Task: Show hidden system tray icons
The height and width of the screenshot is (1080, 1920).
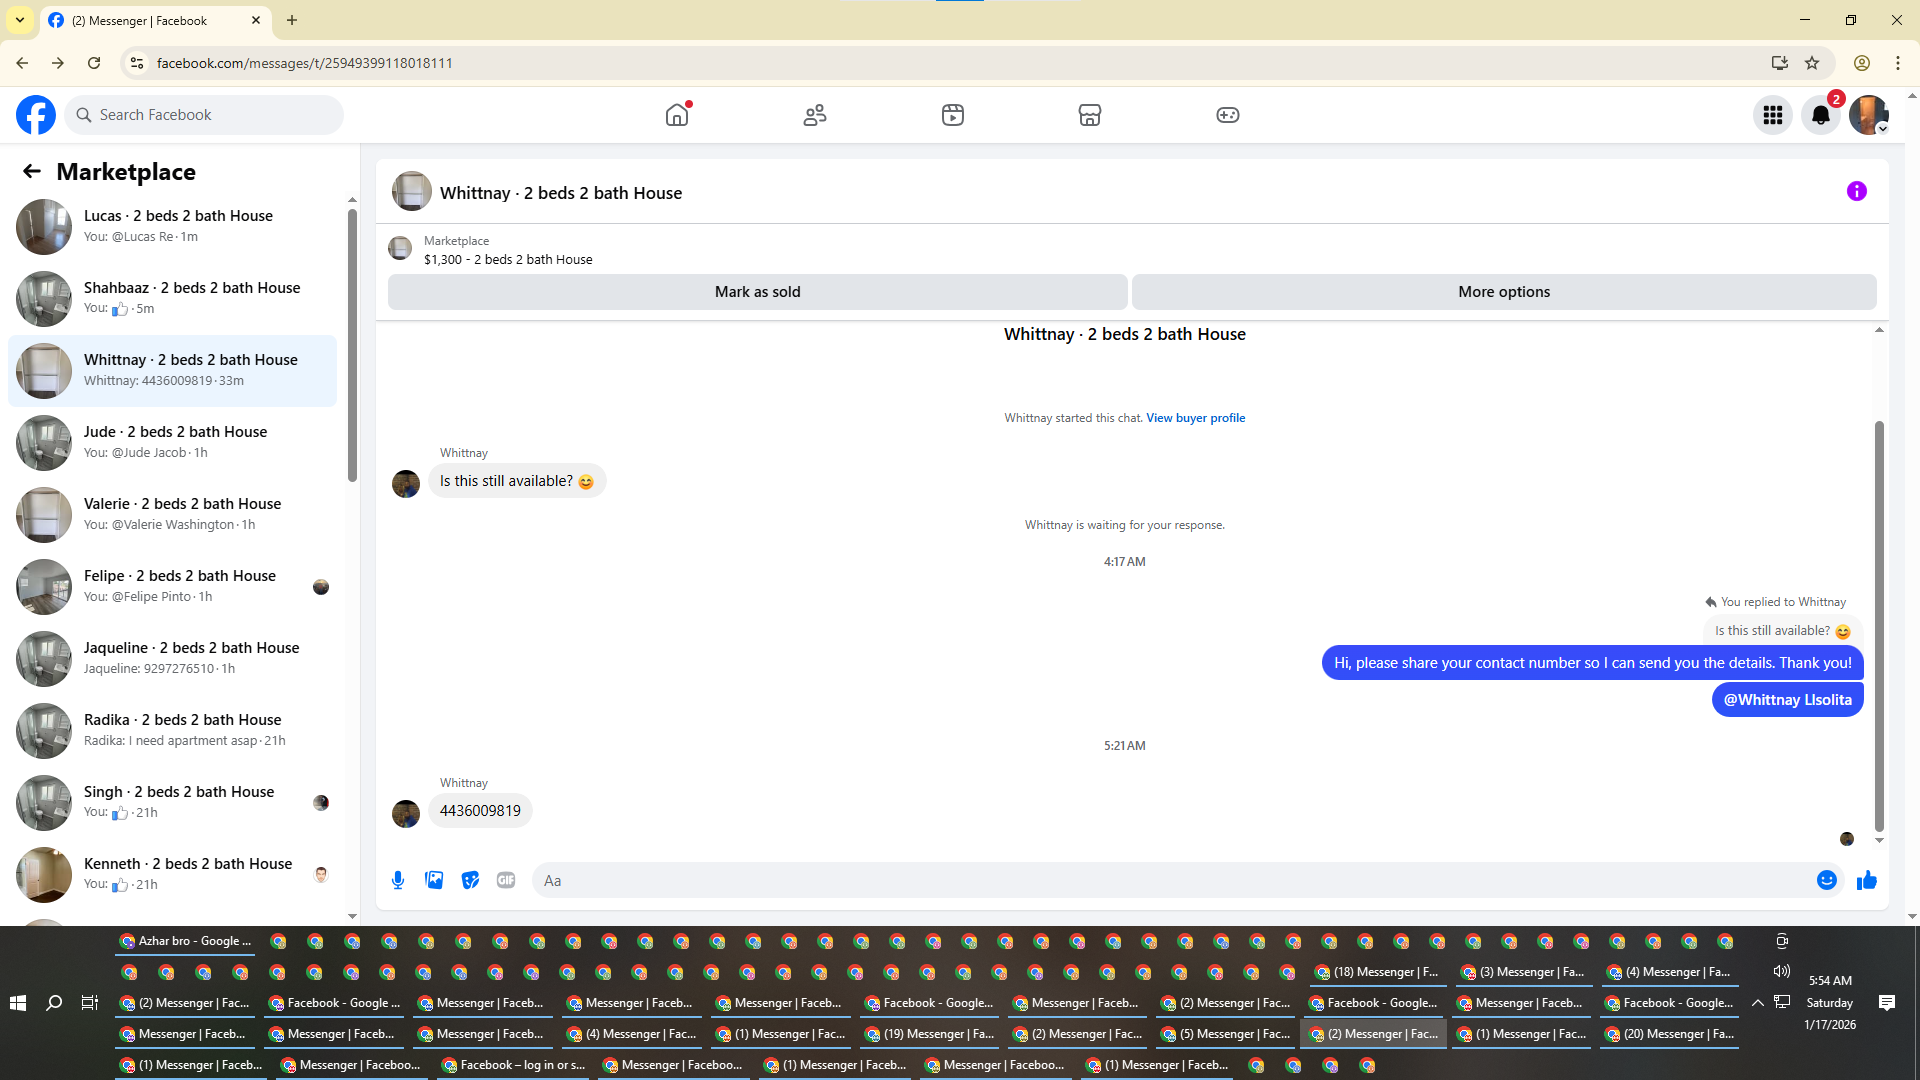Action: tap(1757, 1002)
